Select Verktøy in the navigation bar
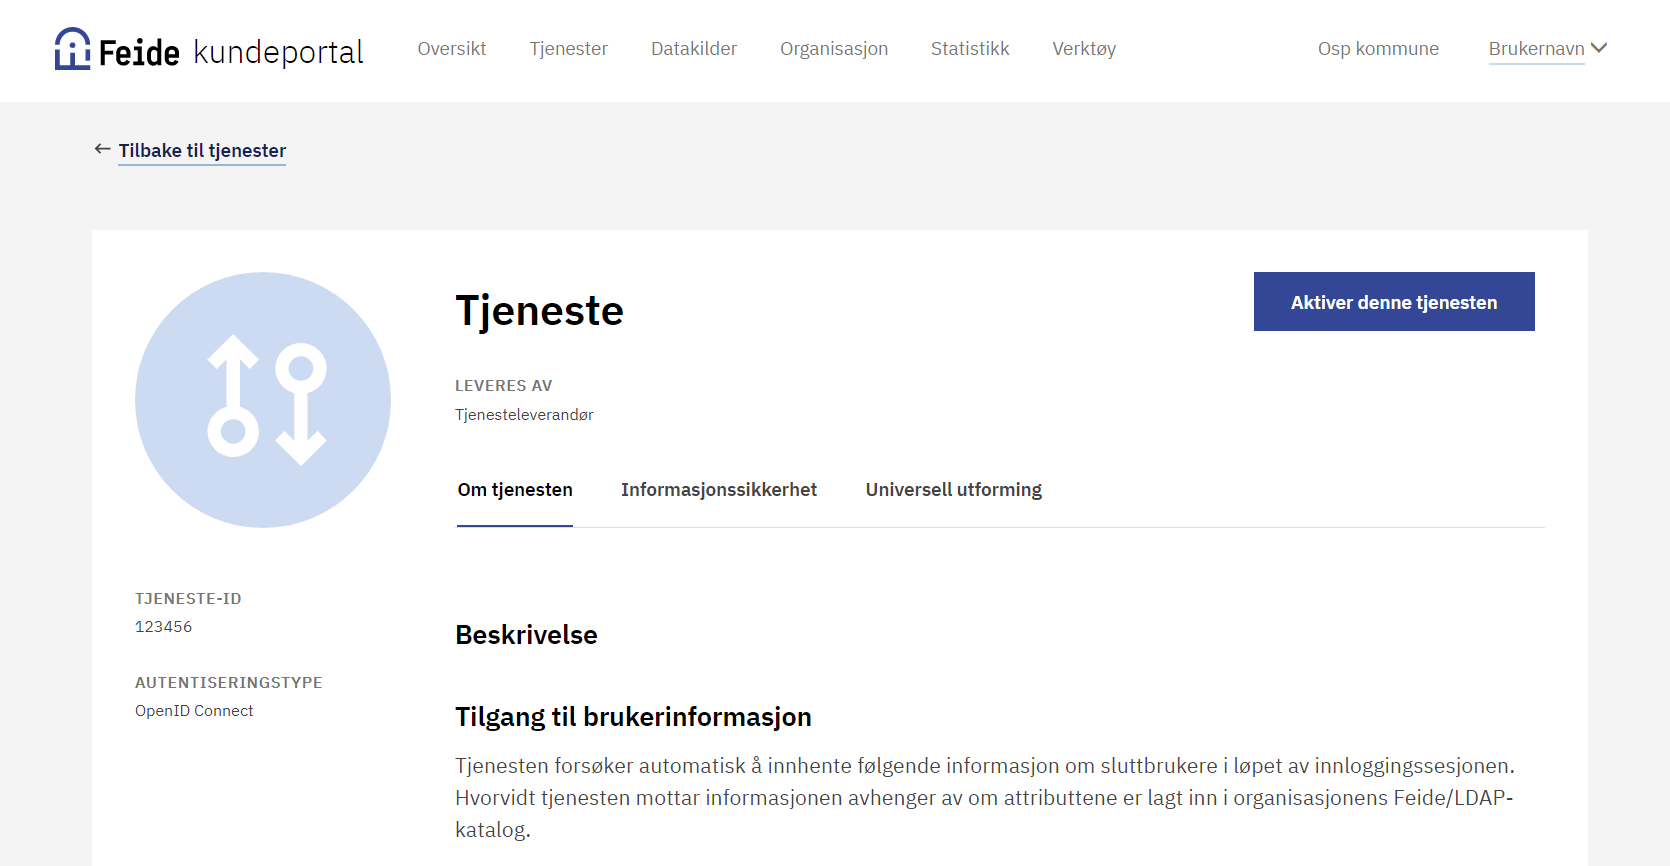Viewport: 1670px width, 866px height. [1084, 49]
